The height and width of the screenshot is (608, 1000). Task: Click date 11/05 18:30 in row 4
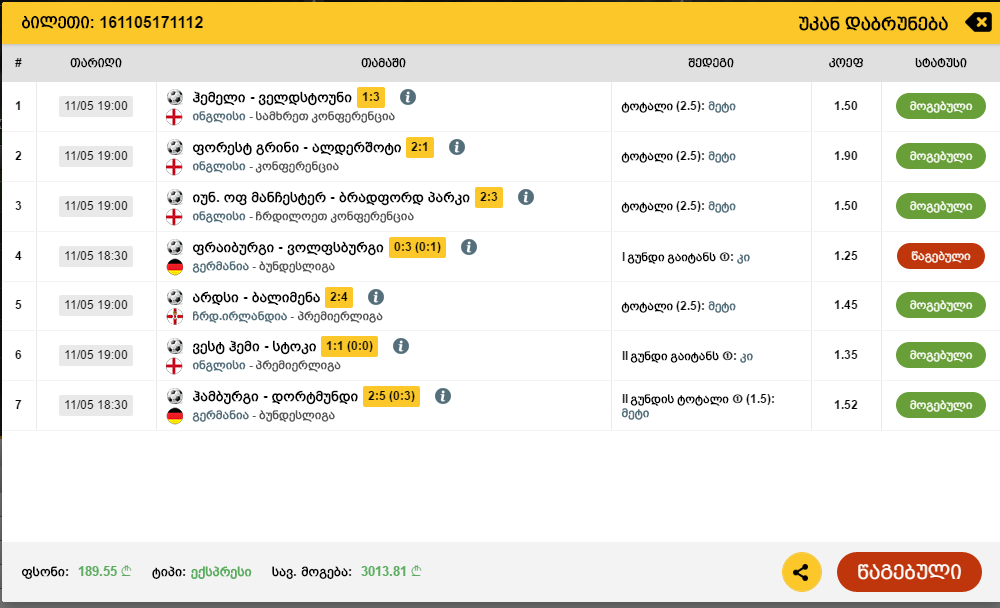[96, 256]
